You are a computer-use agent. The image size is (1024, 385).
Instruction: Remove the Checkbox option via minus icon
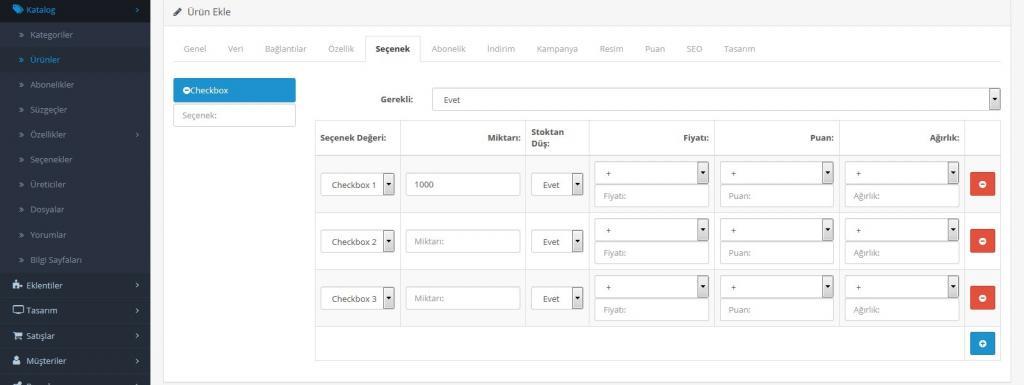(x=187, y=91)
